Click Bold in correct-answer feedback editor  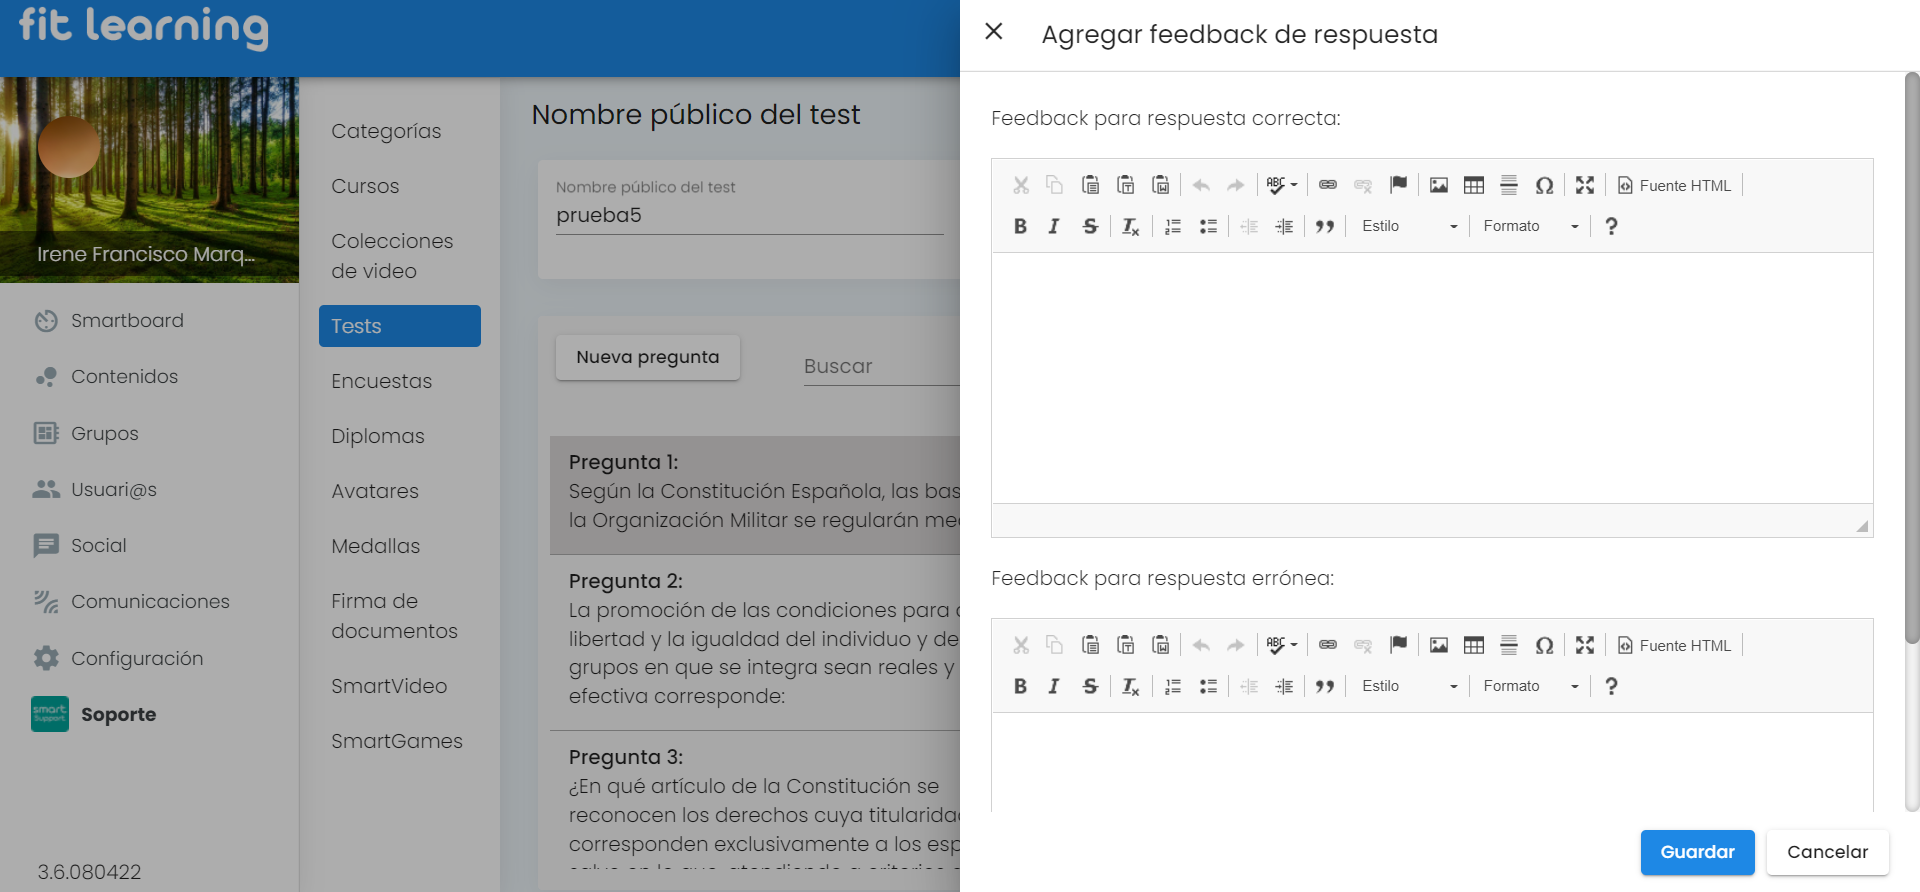tap(1020, 226)
